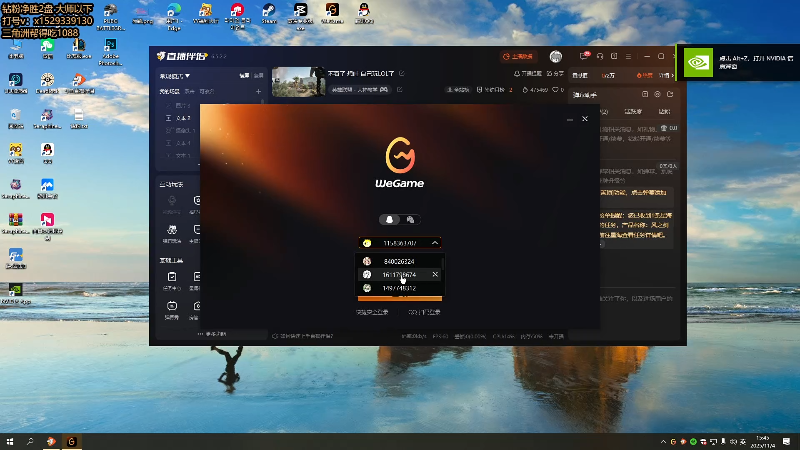The height and width of the screenshot is (450, 800).
Task: Click the first icon in the assistant panel header
Action: tap(645, 94)
